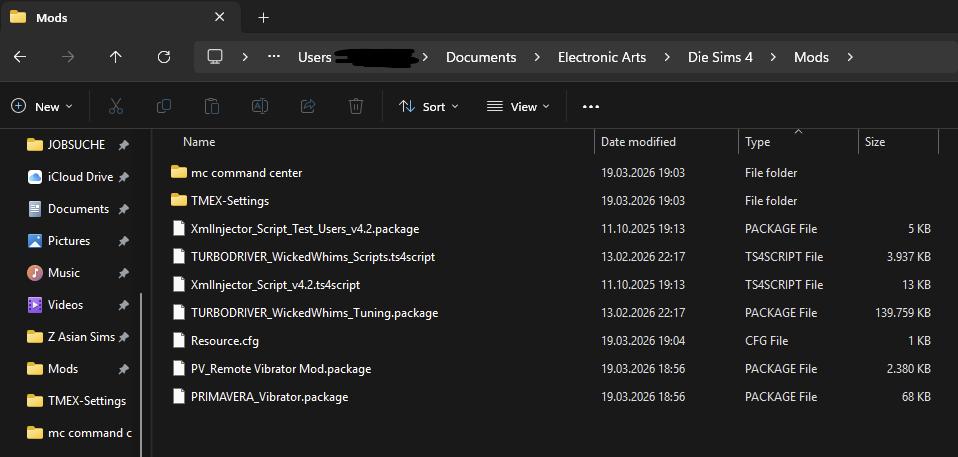The image size is (958, 457).
Task: Go back with the back arrow
Action: pyautogui.click(x=20, y=57)
